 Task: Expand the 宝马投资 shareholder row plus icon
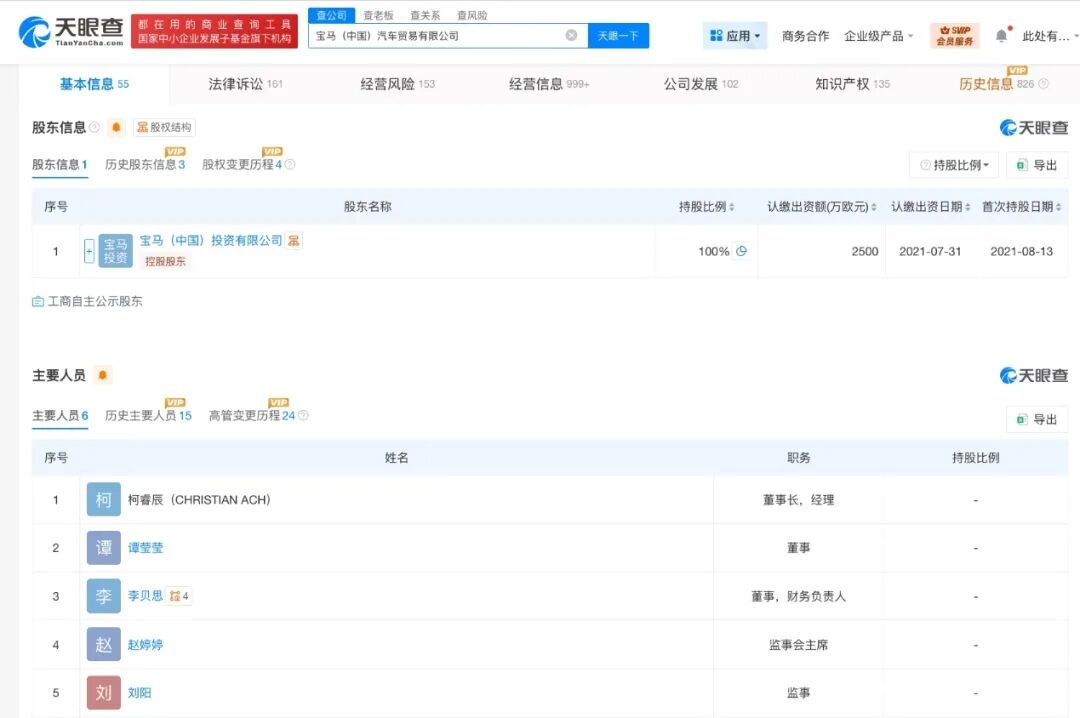[89, 251]
